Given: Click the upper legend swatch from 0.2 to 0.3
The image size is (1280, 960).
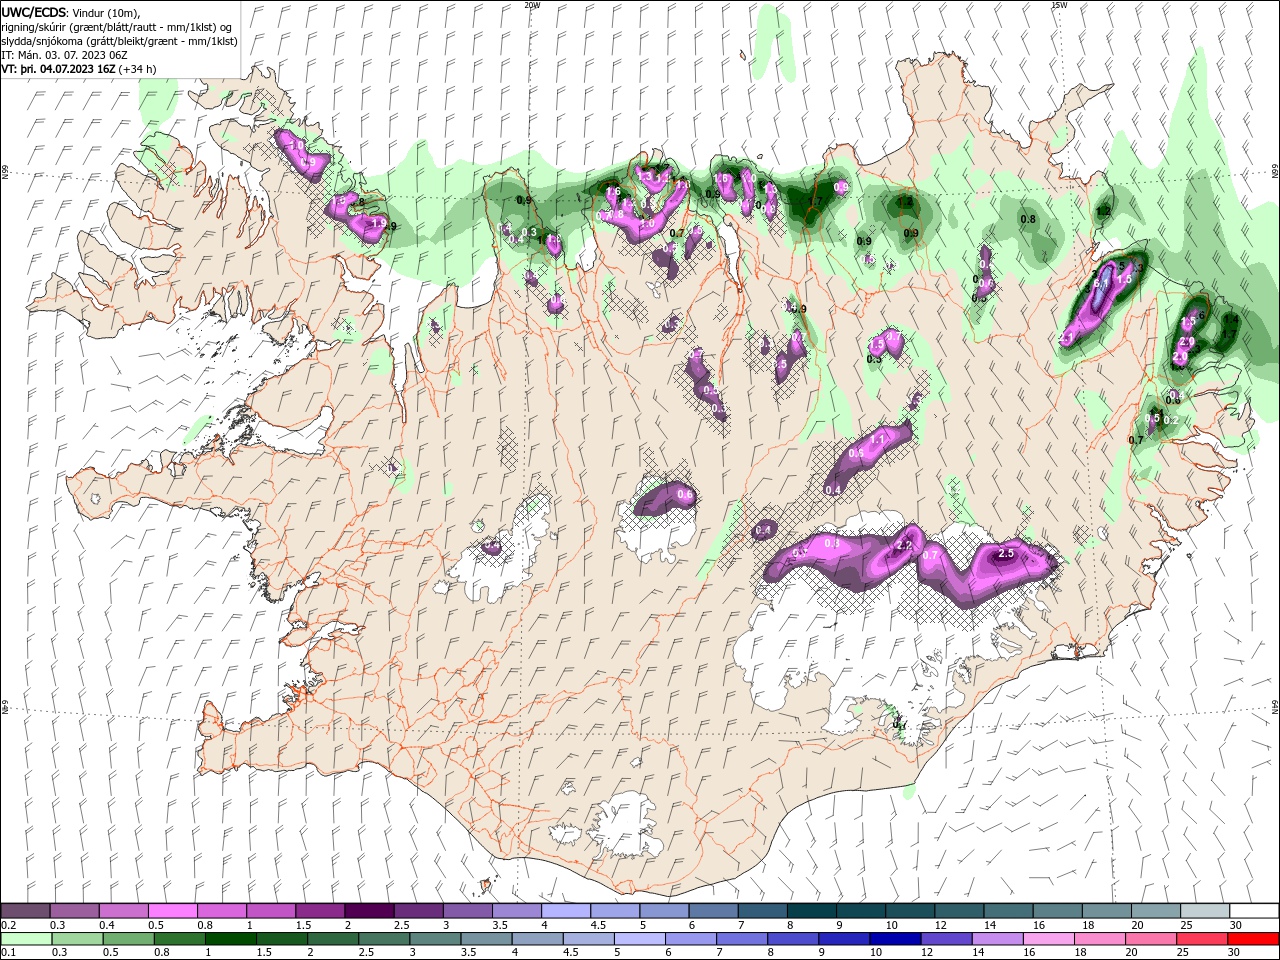Looking at the screenshot, I should click(x=25, y=911).
